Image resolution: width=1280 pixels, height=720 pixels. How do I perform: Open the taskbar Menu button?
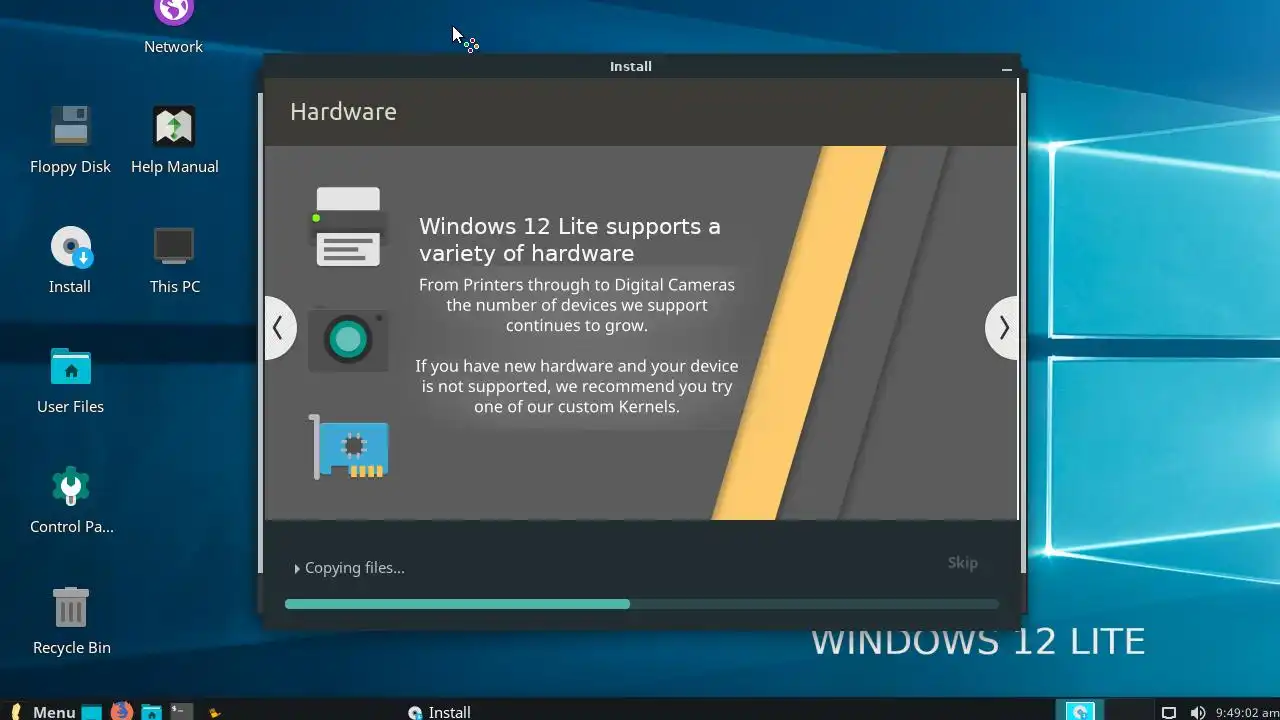(x=42, y=711)
